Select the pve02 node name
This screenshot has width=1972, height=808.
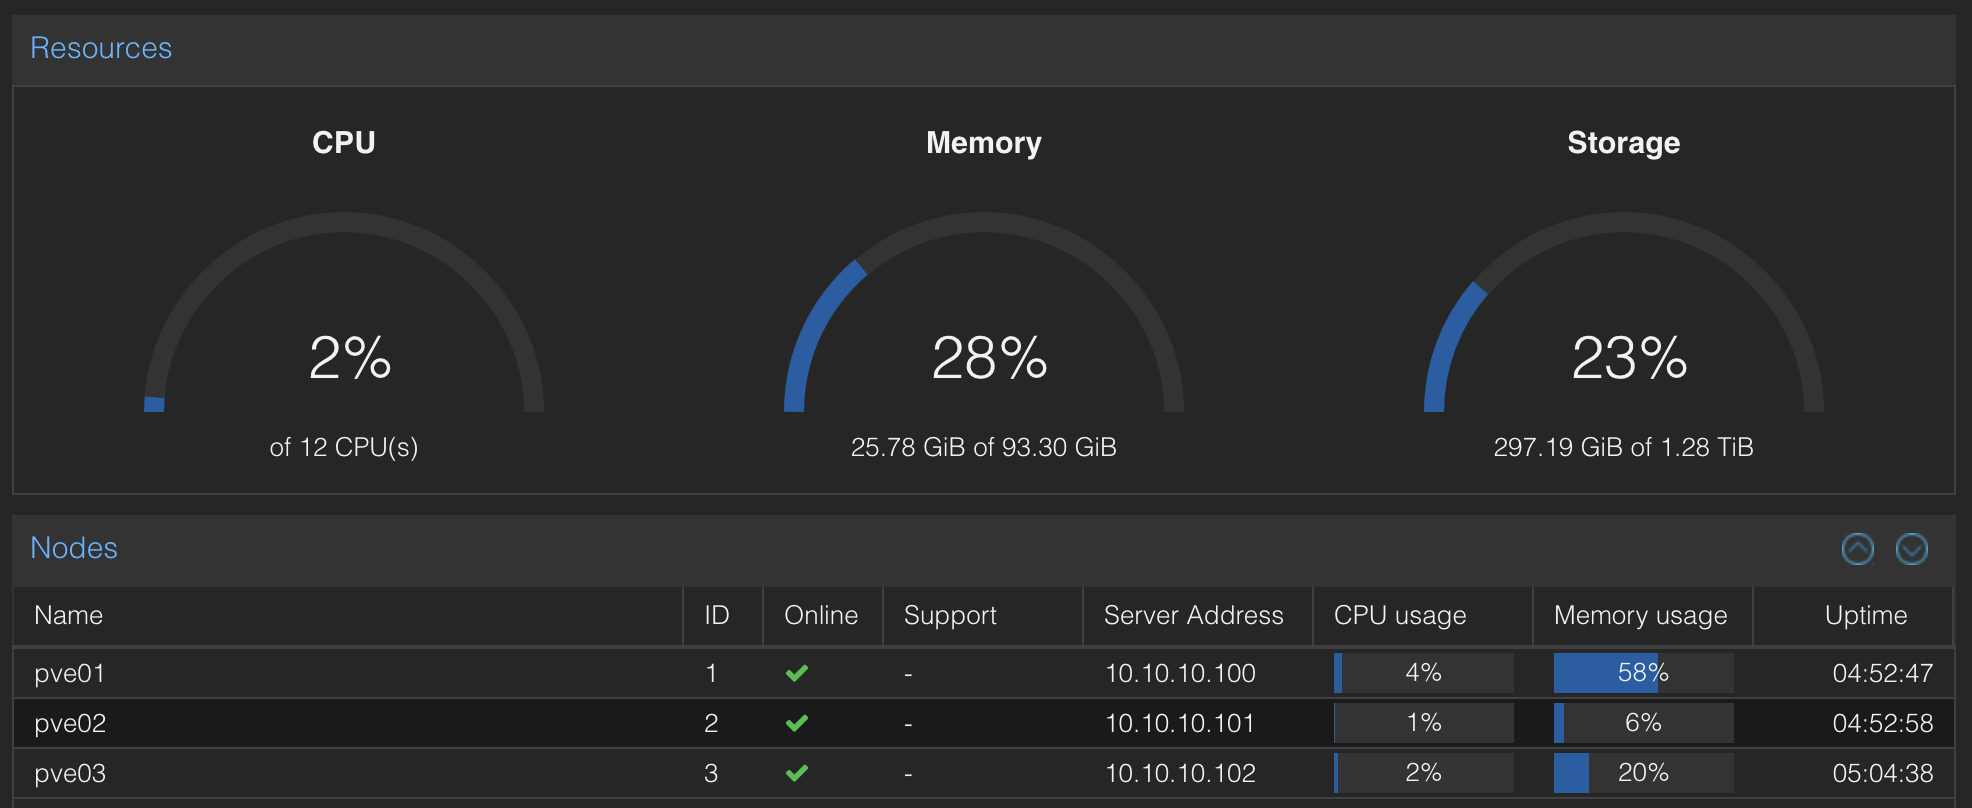click(x=69, y=723)
